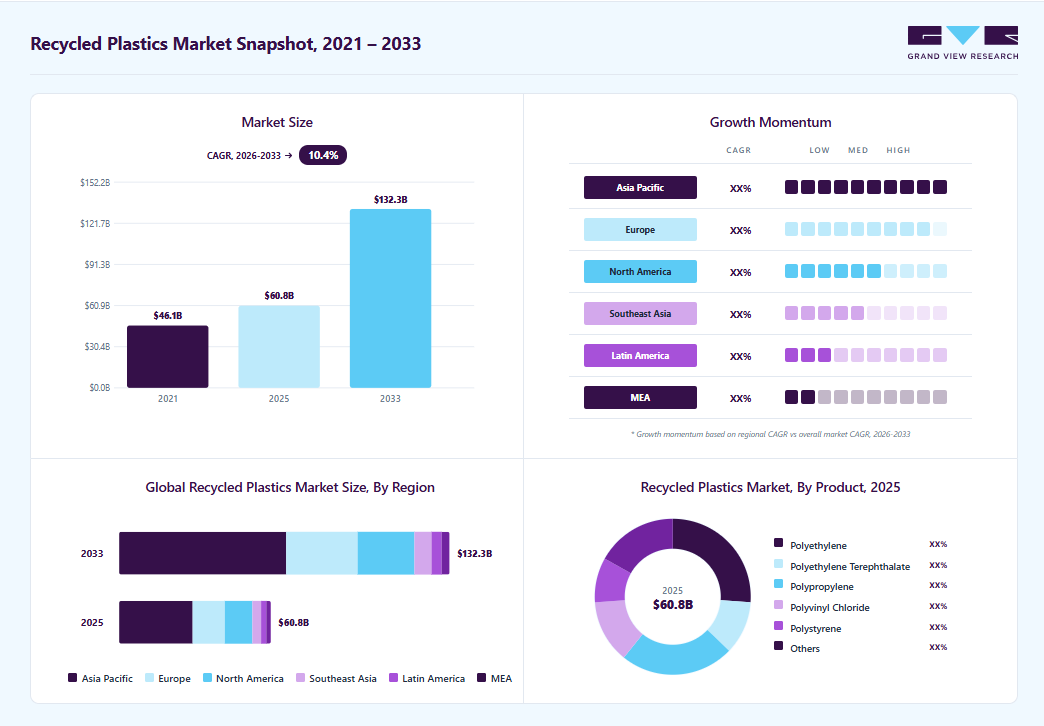
Task: Click the XX% value for MEA row
Action: 740,398
